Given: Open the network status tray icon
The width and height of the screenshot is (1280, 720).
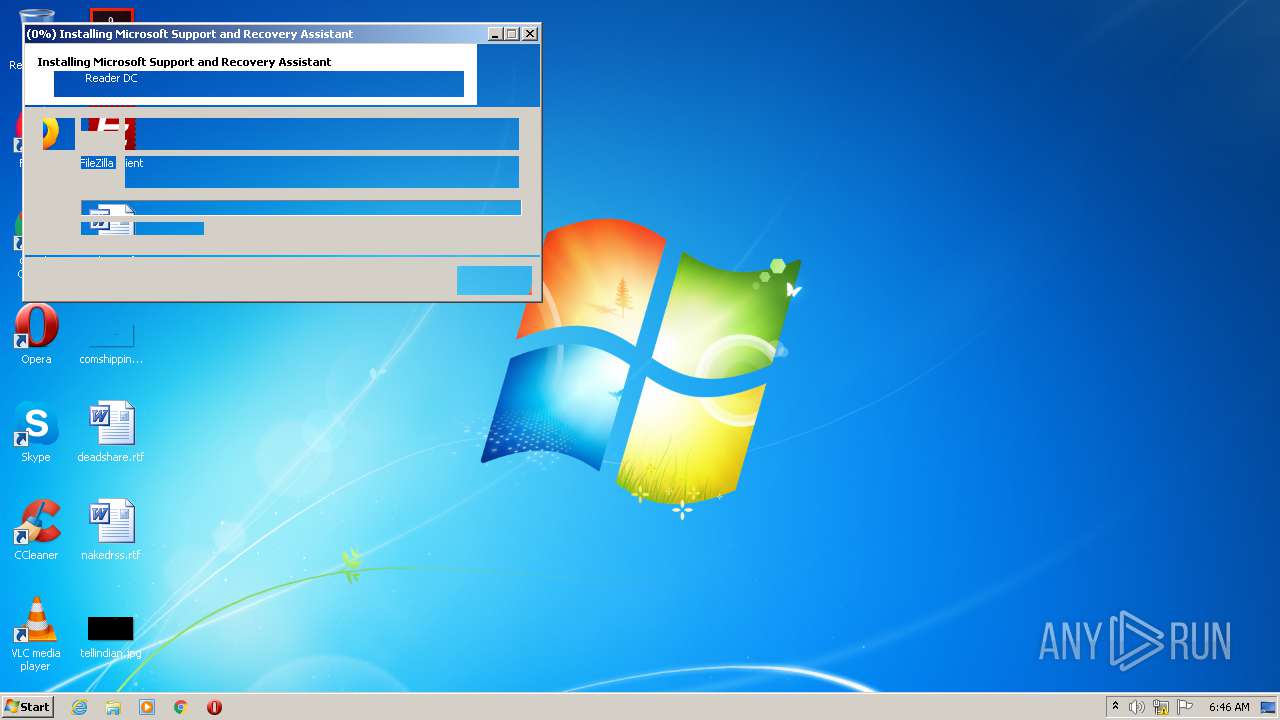Looking at the screenshot, I should click(x=1161, y=707).
